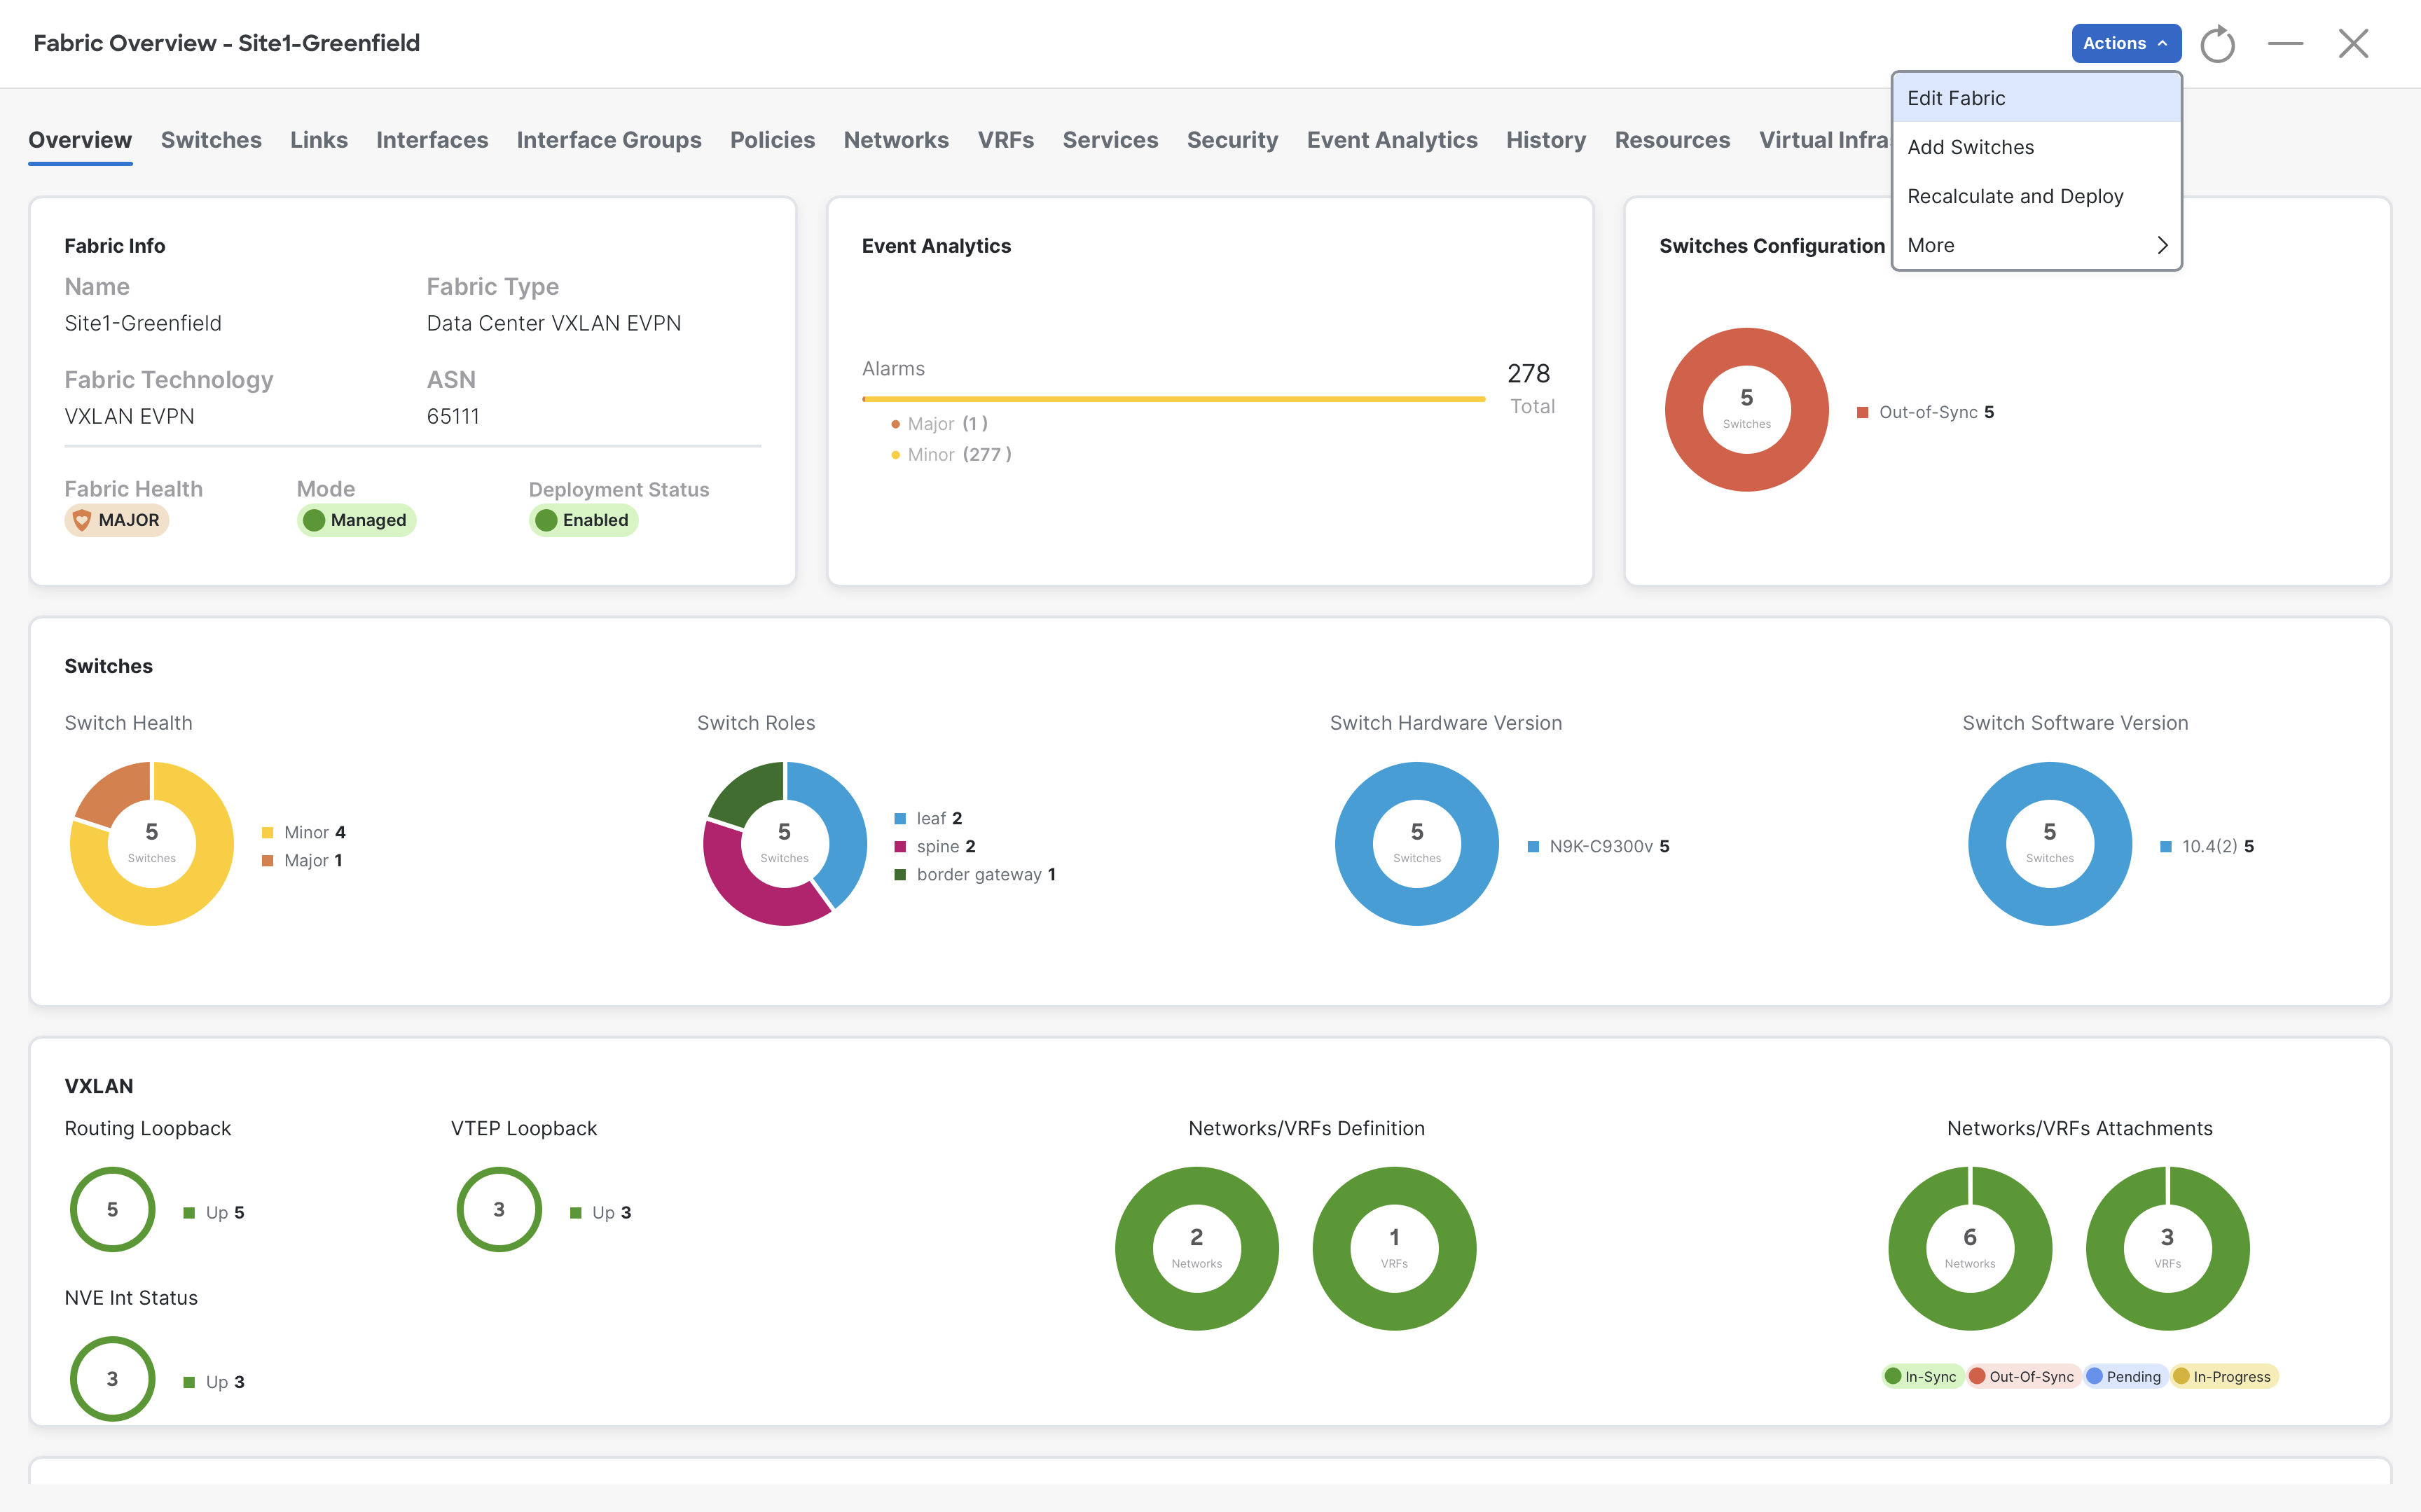Open the Networks tab
The image size is (2421, 1512).
[896, 140]
